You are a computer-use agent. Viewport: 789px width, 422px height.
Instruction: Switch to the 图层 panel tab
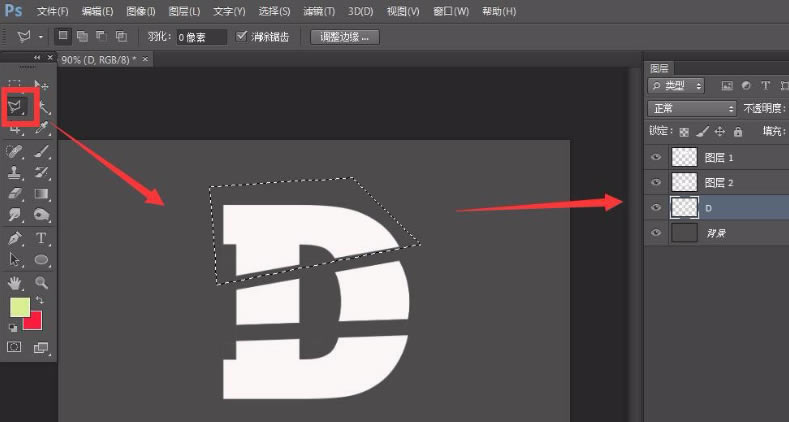point(659,68)
